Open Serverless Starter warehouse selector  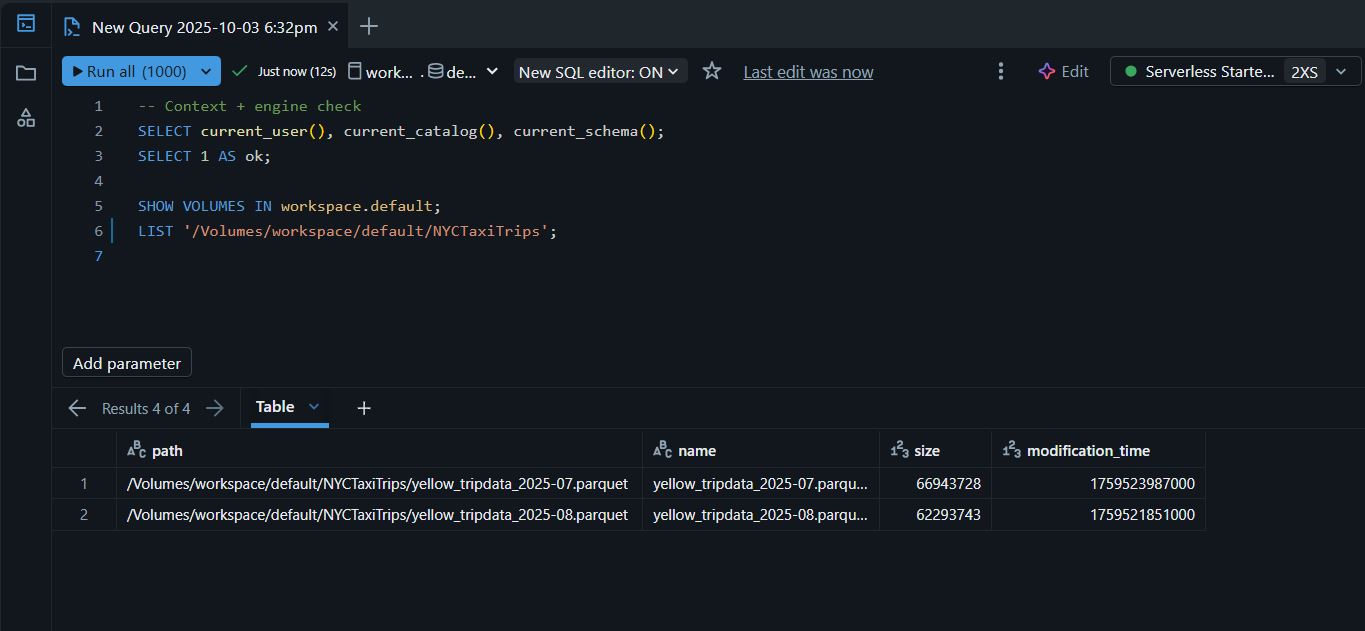click(1235, 71)
